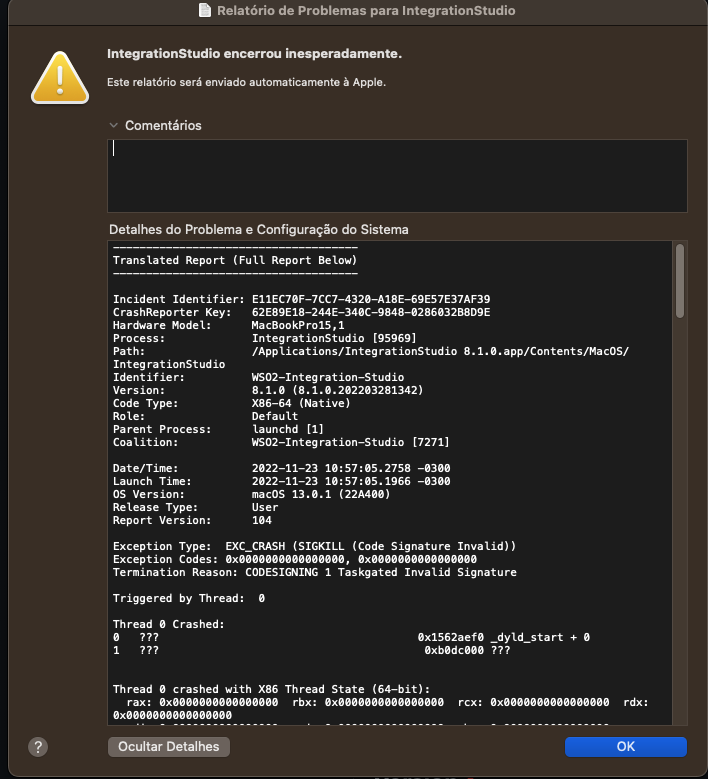Click the Incident Identifier line
This screenshot has width=708, height=779.
(x=301, y=299)
